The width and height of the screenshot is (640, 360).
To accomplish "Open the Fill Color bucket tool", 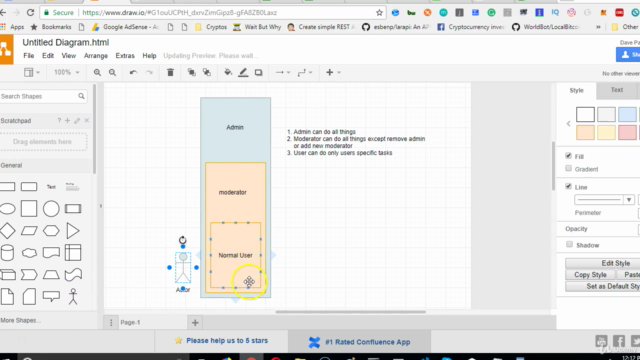I will coord(228,73).
